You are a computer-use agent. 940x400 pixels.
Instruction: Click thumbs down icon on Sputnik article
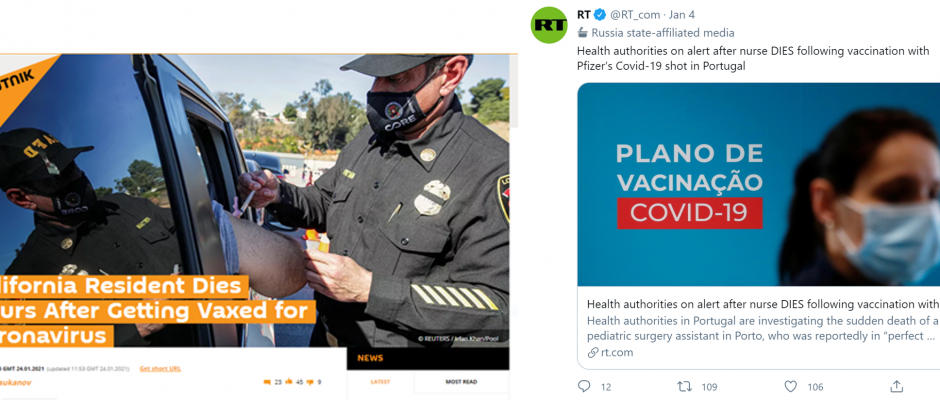(311, 381)
